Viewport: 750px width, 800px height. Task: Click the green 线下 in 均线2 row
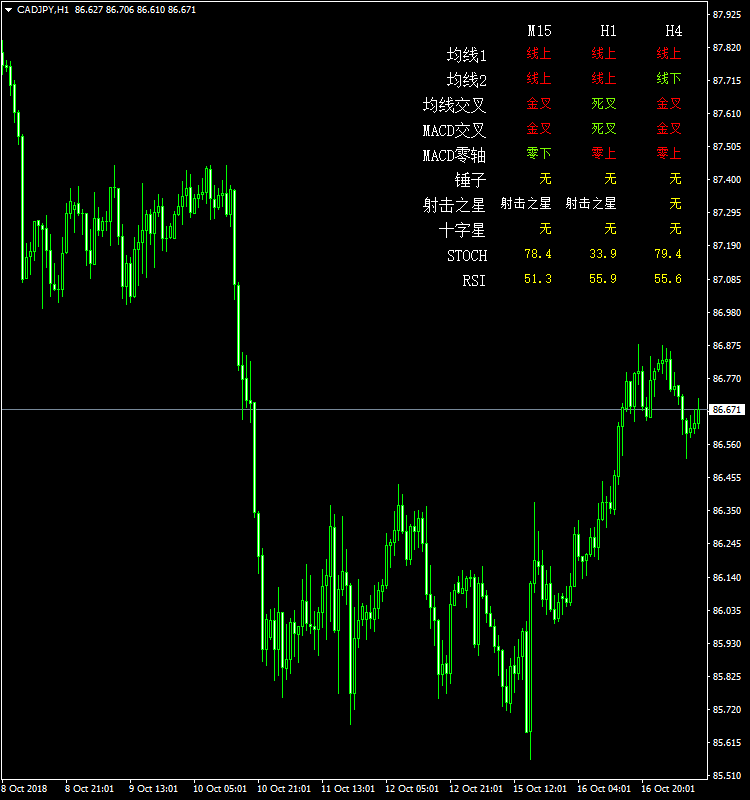coord(669,79)
